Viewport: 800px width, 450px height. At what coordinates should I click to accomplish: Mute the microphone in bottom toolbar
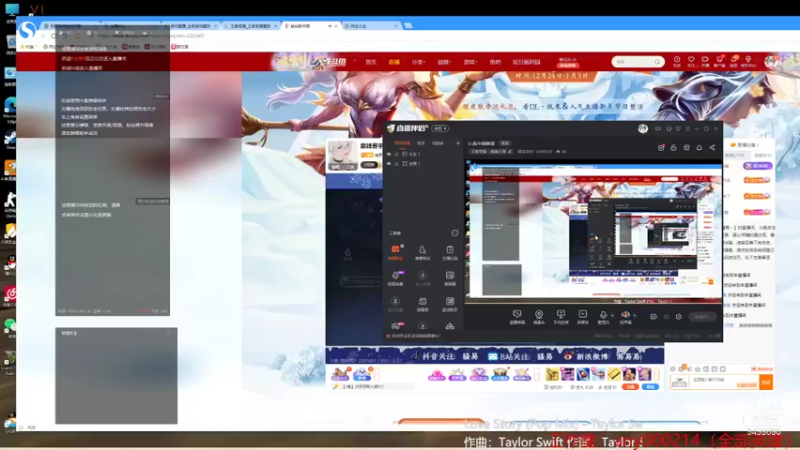coord(603,317)
